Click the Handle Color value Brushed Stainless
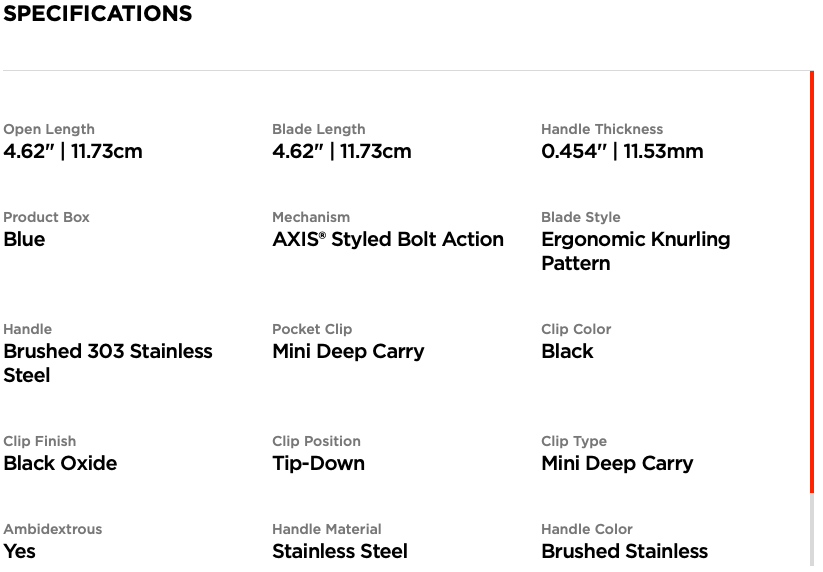This screenshot has width=823, height=572. [x=625, y=552]
